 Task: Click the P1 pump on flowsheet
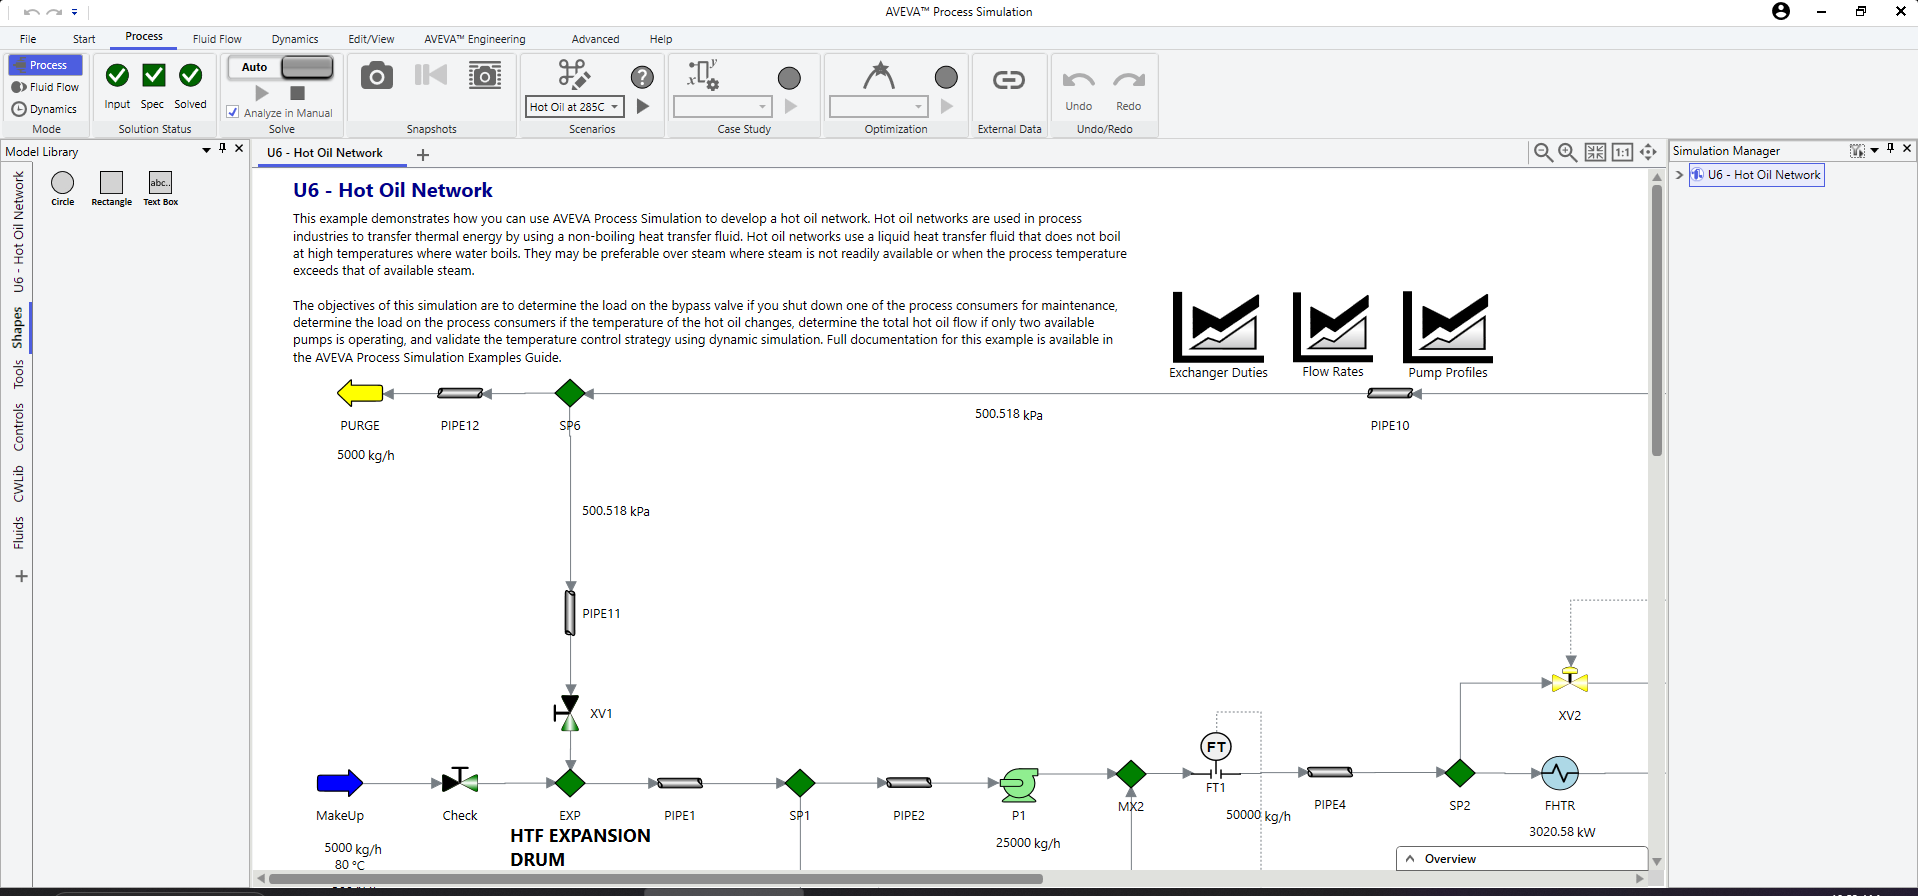coord(1018,785)
